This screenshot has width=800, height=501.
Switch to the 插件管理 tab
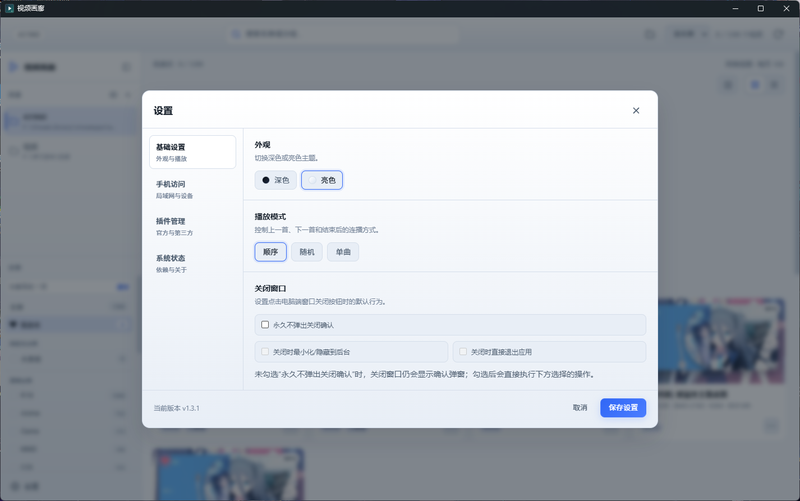192,226
